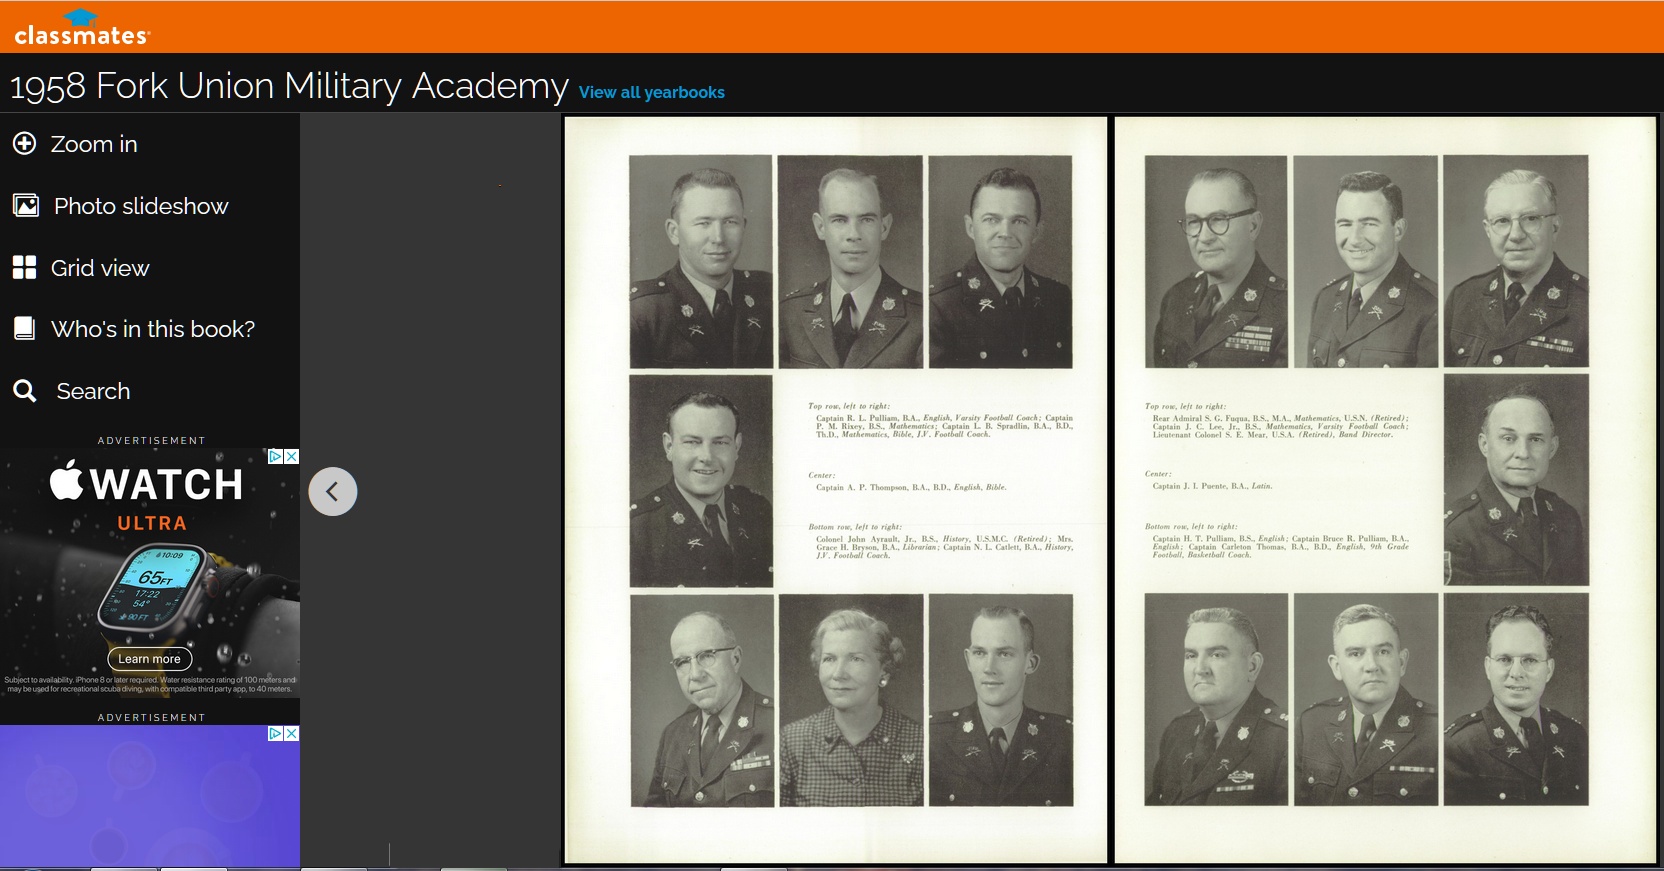Click Captain J. I. Puente's center portrait
This screenshot has width=1664, height=871.
coord(1516,480)
